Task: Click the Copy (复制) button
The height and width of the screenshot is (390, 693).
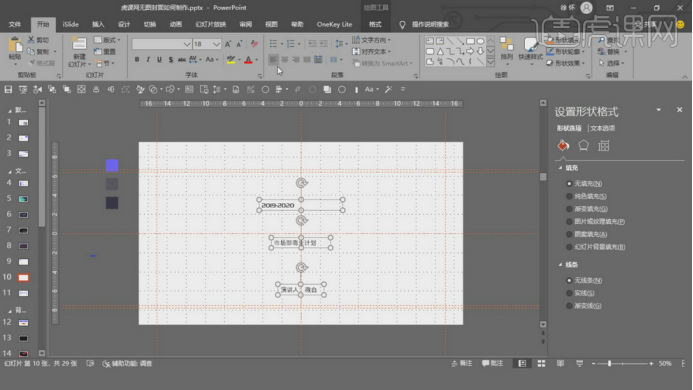Action: click(39, 52)
